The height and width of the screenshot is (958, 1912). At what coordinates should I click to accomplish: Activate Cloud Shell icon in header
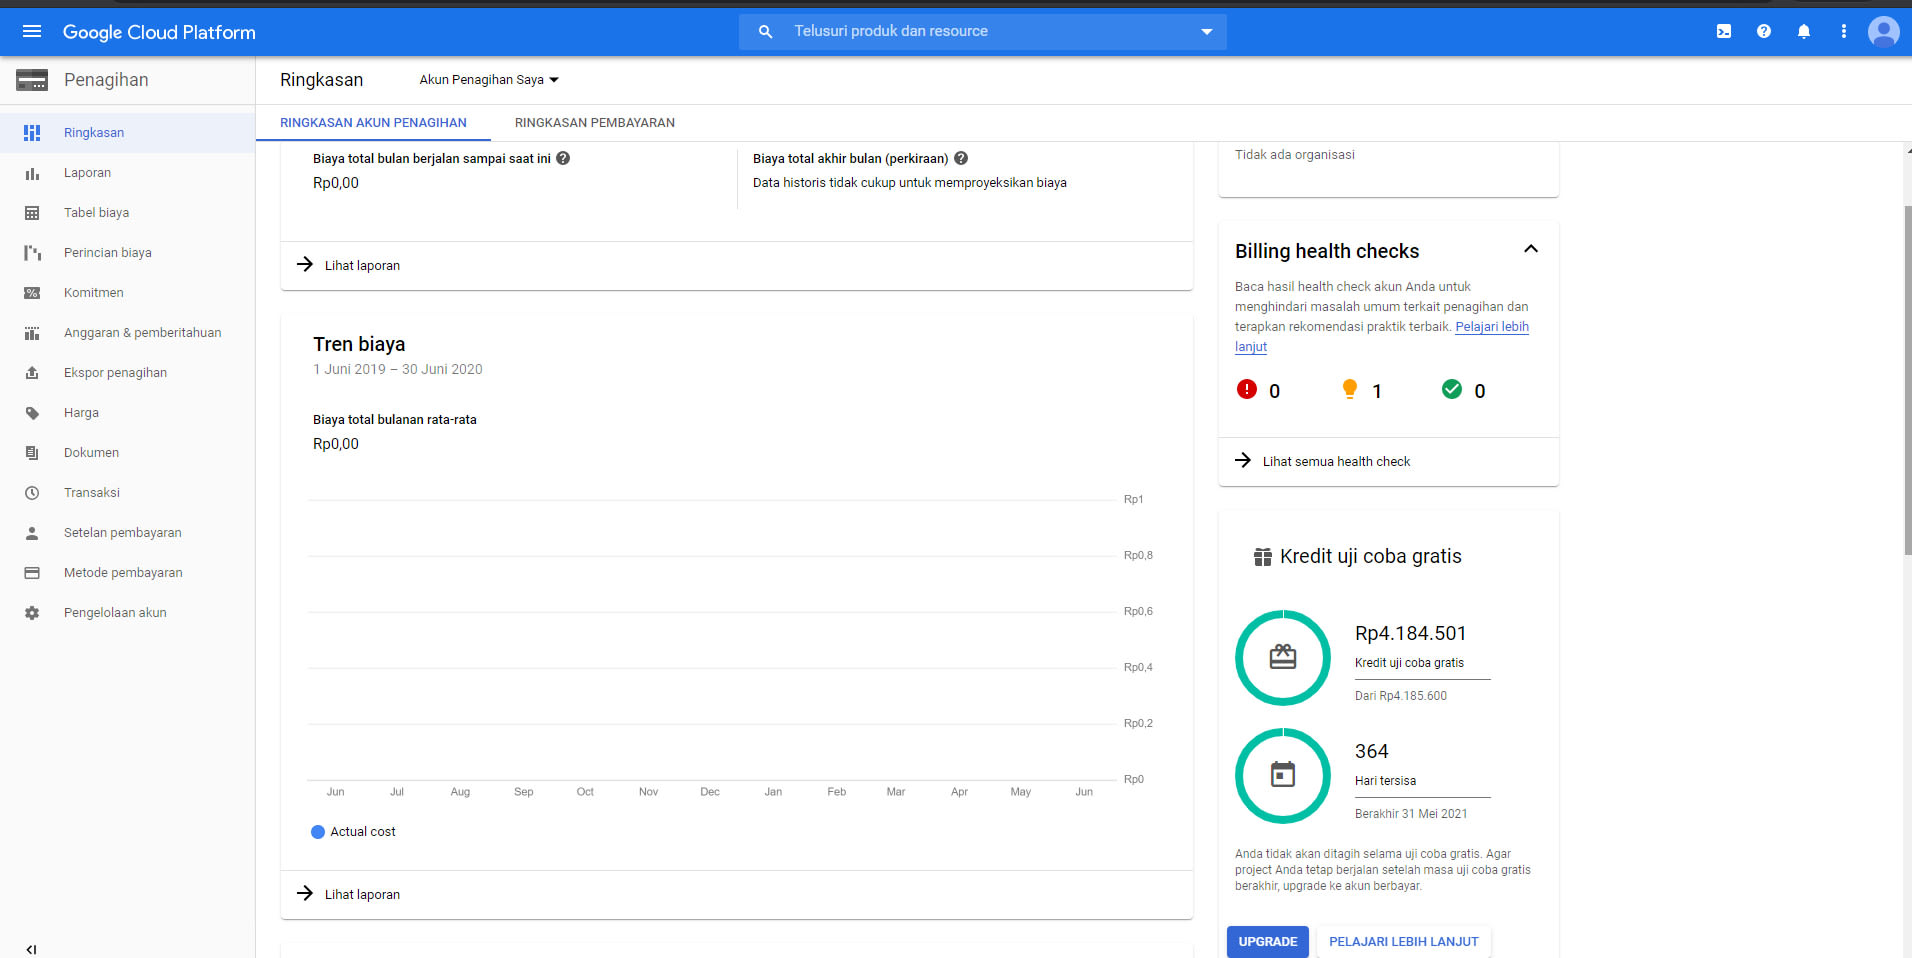click(x=1724, y=31)
